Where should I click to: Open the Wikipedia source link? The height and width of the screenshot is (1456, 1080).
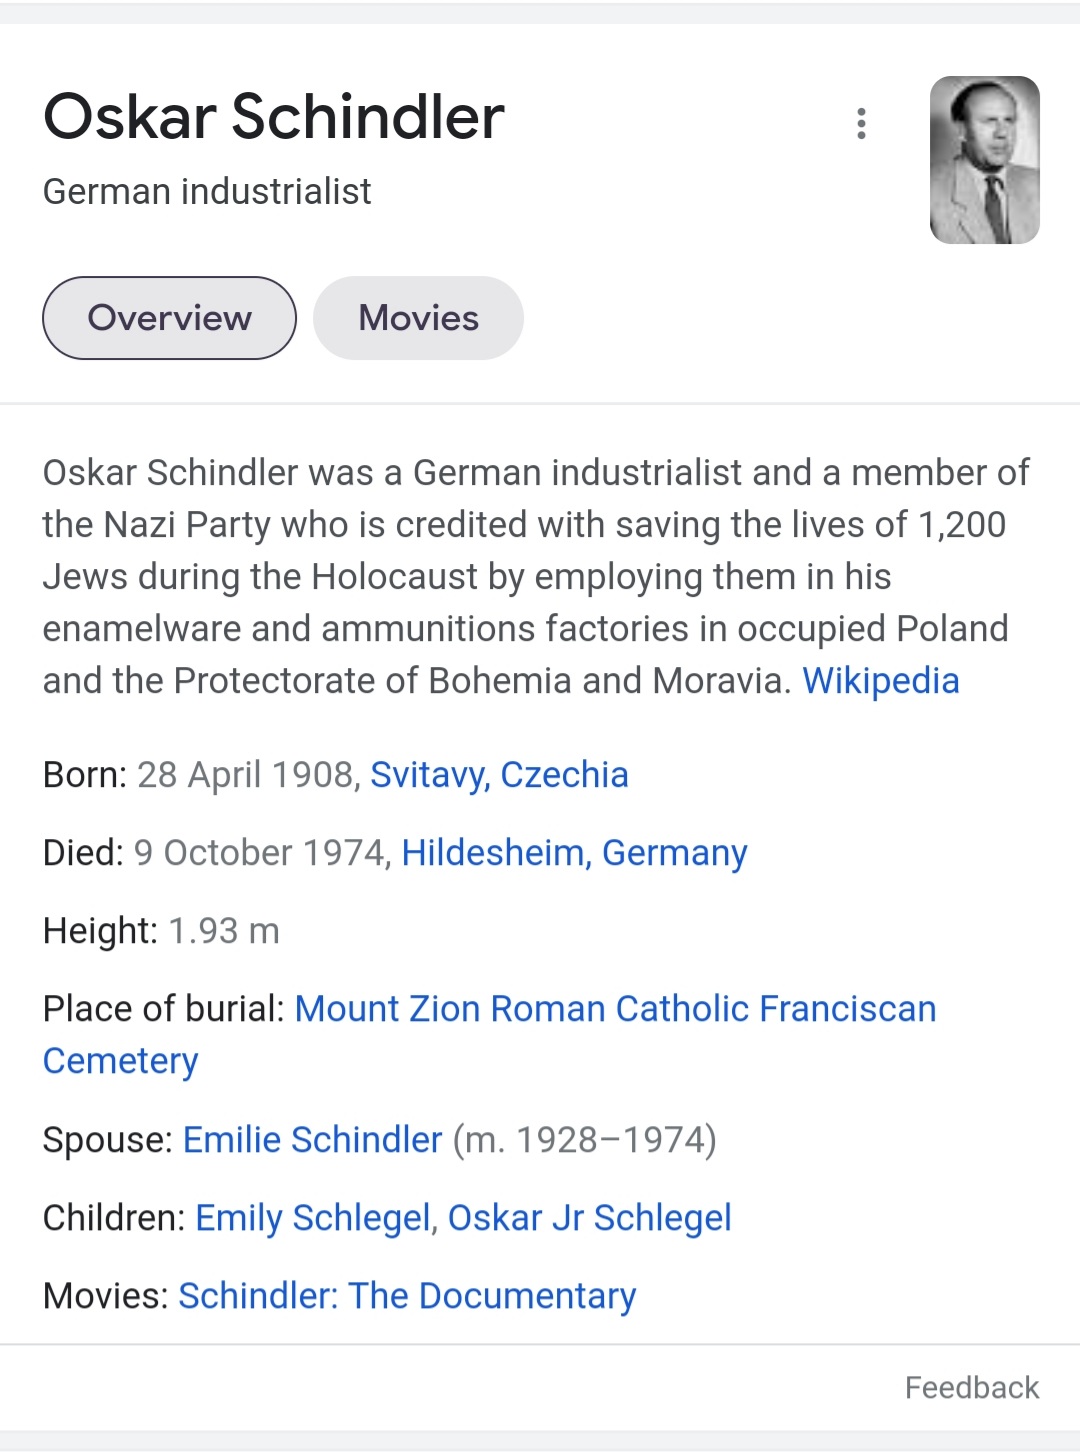(880, 681)
